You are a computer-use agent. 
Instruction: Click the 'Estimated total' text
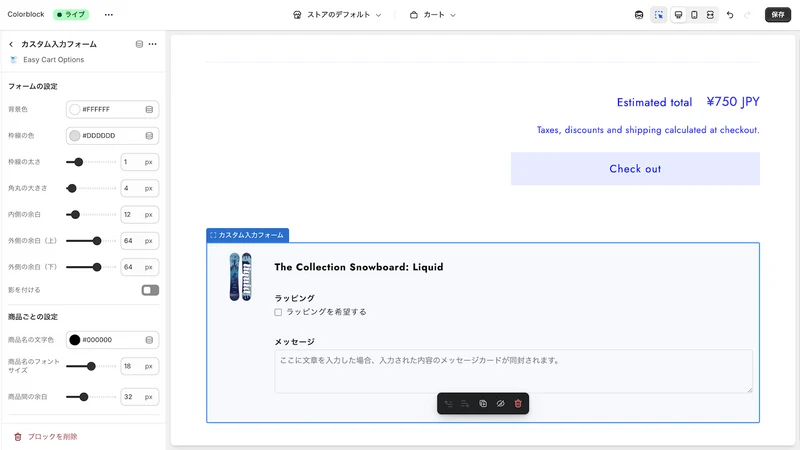[x=655, y=103]
